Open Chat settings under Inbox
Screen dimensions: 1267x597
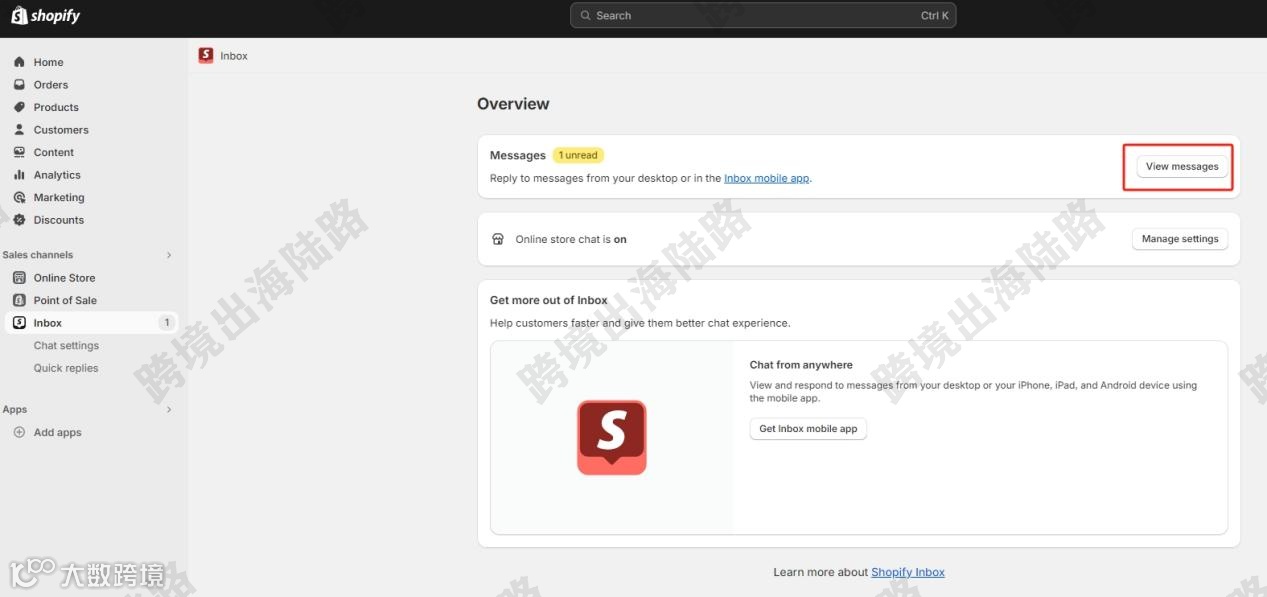click(x=66, y=346)
